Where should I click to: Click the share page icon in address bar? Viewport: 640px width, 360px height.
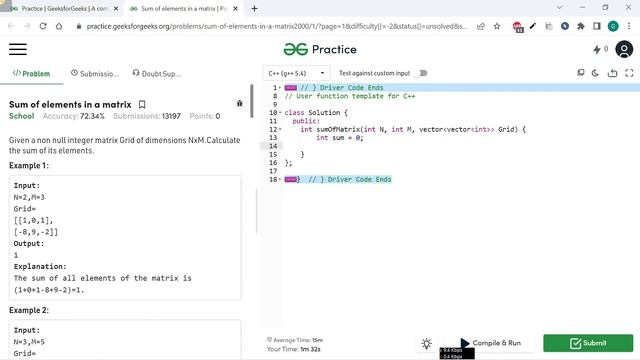tap(481, 26)
